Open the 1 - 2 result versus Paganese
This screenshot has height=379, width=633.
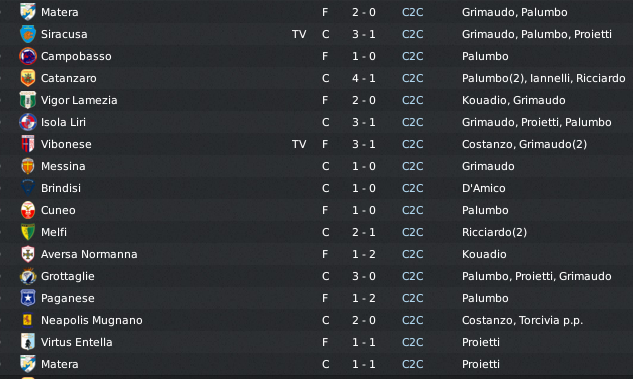(364, 298)
